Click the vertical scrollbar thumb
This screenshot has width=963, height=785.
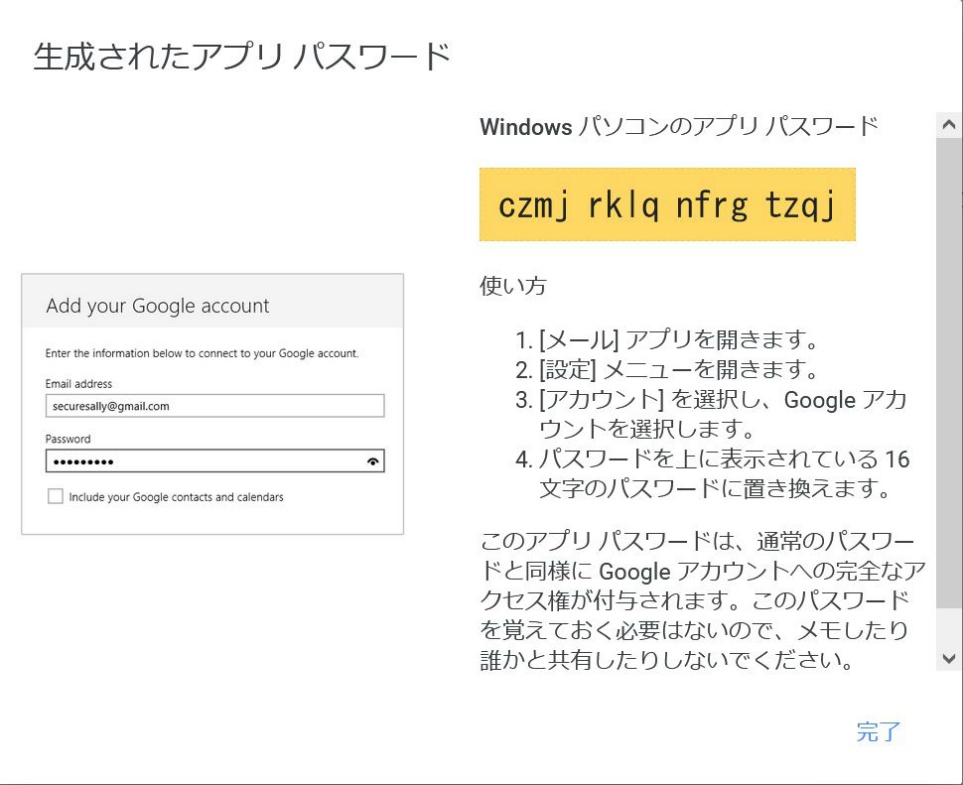click(x=949, y=372)
